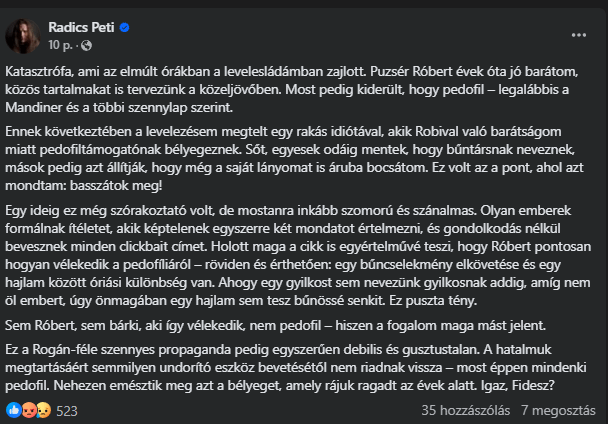Open the three-dot post options menu

point(579,35)
